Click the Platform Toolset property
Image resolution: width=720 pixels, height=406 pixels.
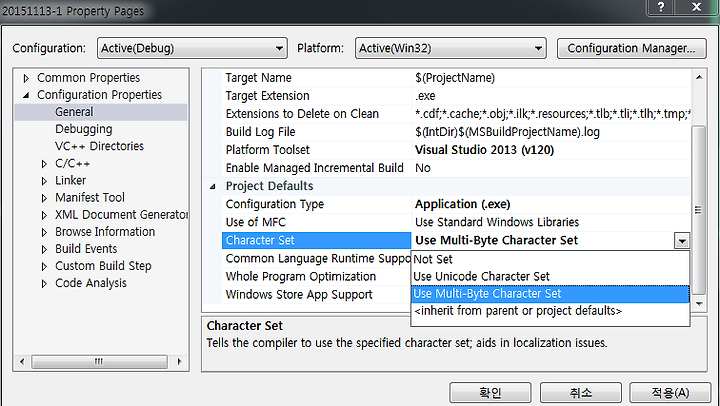coord(268,150)
